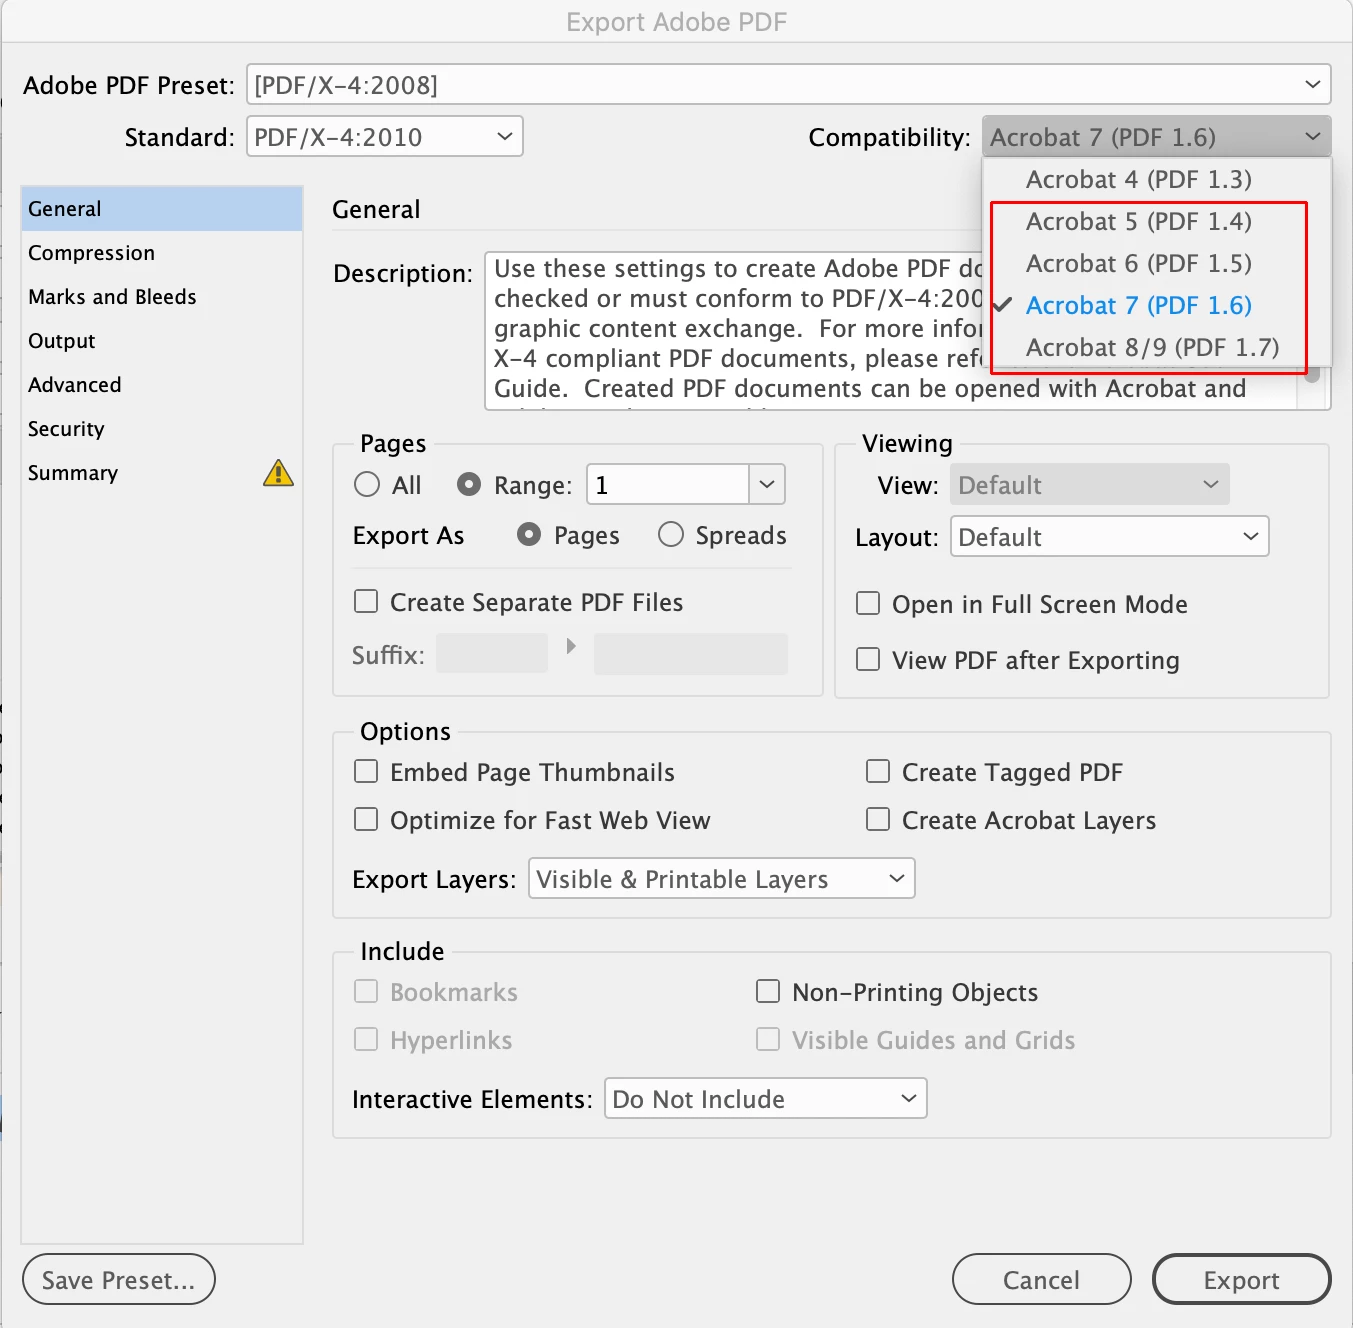This screenshot has width=1353, height=1328.
Task: Toggle Optimize for Fast Web View
Action: coord(366,819)
